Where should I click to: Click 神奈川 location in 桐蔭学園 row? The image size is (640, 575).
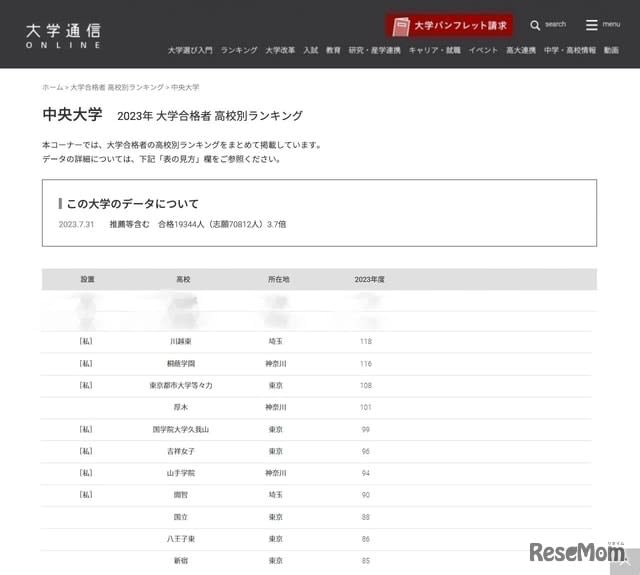276,363
